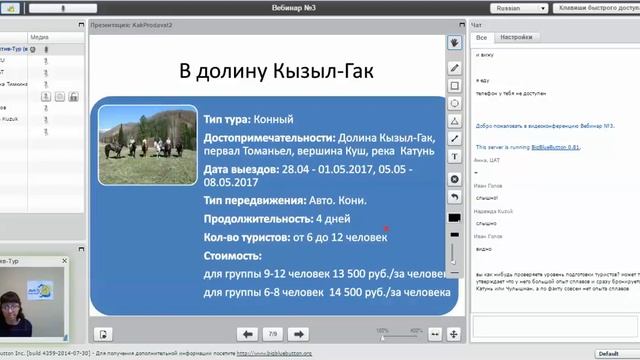Screen dimensions: 640x360
Task: Follow the BigBlueButton 0.81 link in chat
Action: point(555,147)
